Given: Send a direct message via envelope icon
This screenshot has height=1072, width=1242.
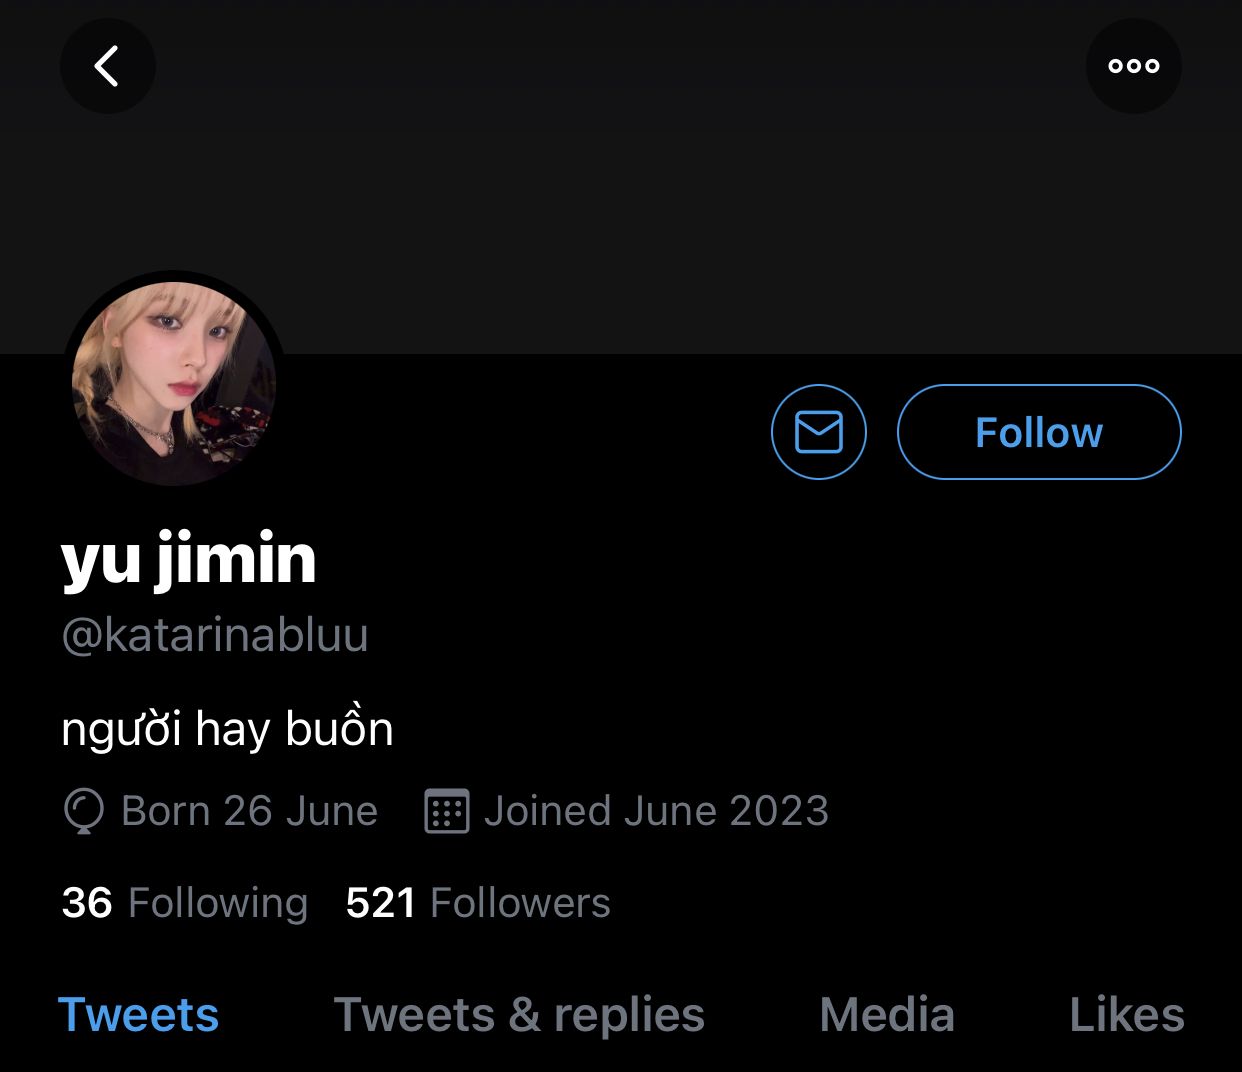Looking at the screenshot, I should 818,432.
